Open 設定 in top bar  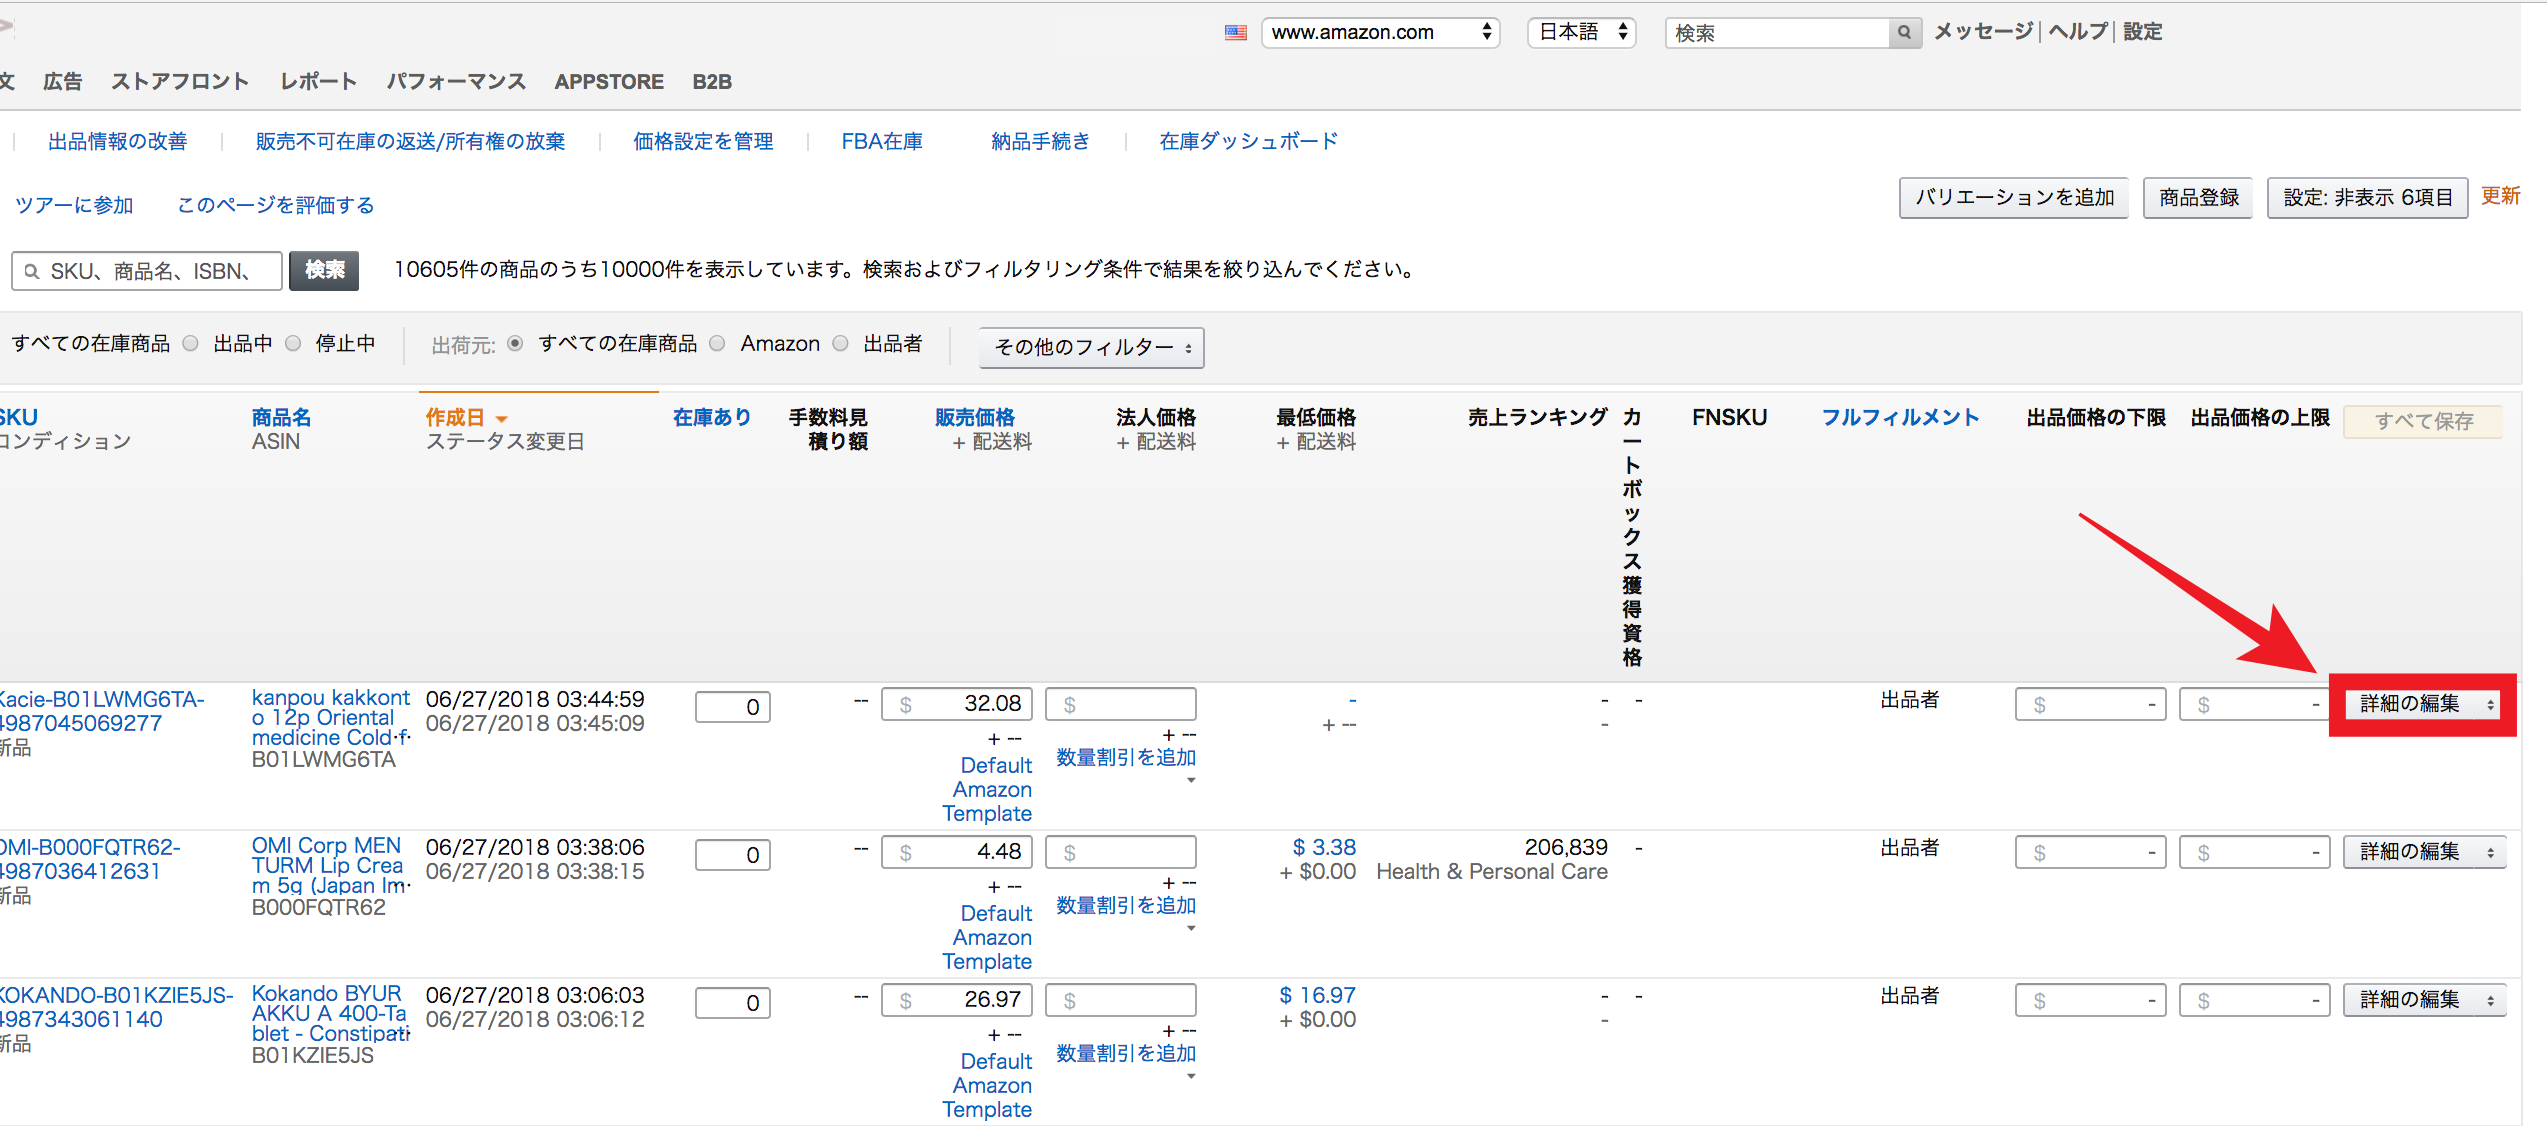pos(2142,32)
